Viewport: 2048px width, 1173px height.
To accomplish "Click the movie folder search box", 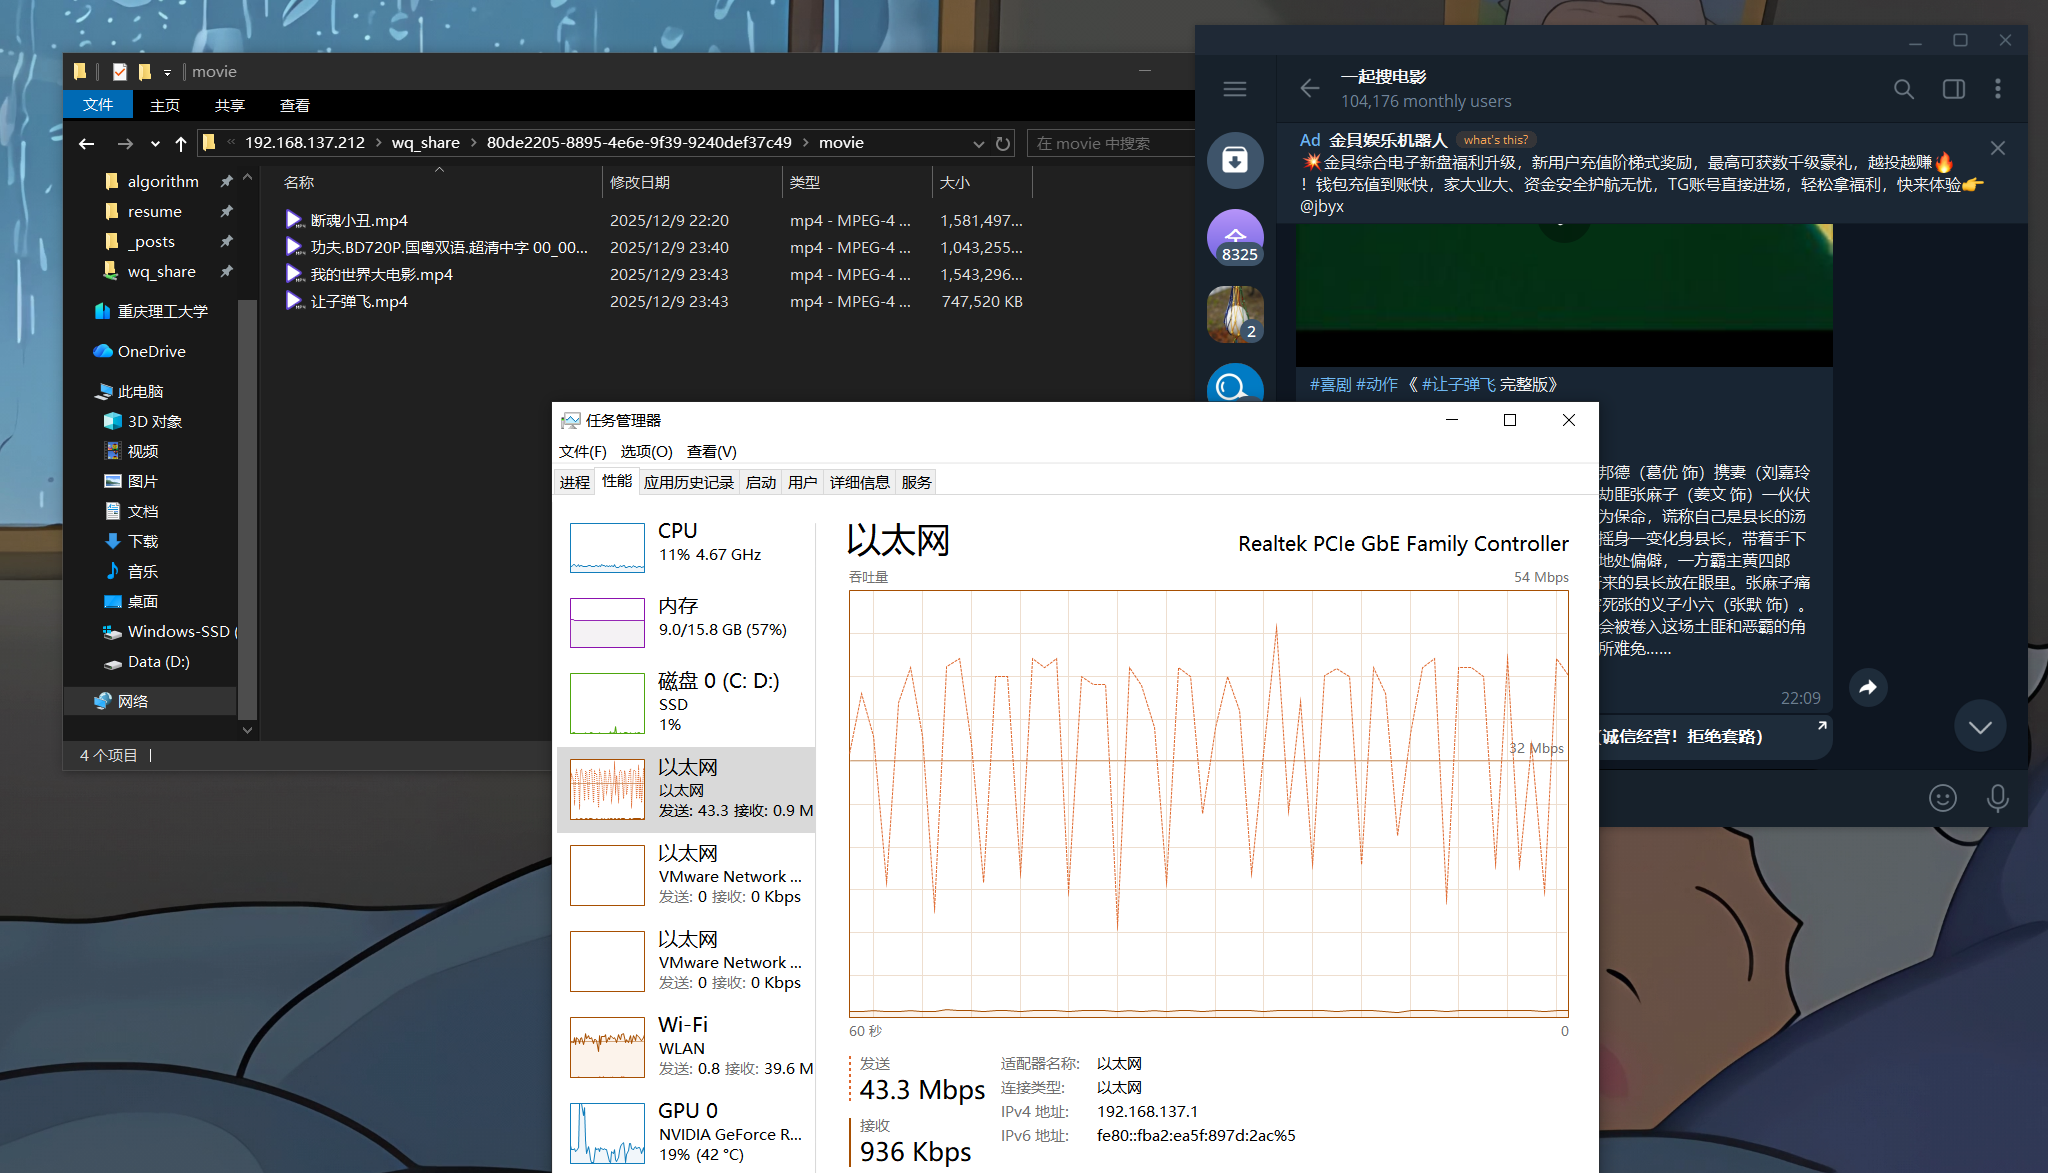I will (1110, 143).
